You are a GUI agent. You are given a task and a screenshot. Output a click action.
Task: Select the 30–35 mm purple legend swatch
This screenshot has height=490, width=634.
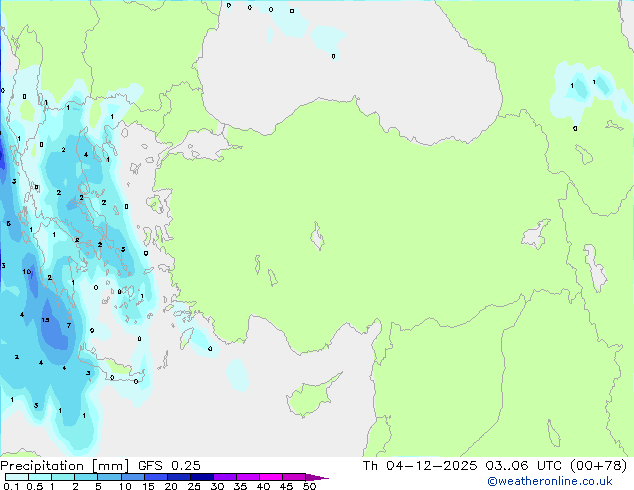click(x=224, y=477)
